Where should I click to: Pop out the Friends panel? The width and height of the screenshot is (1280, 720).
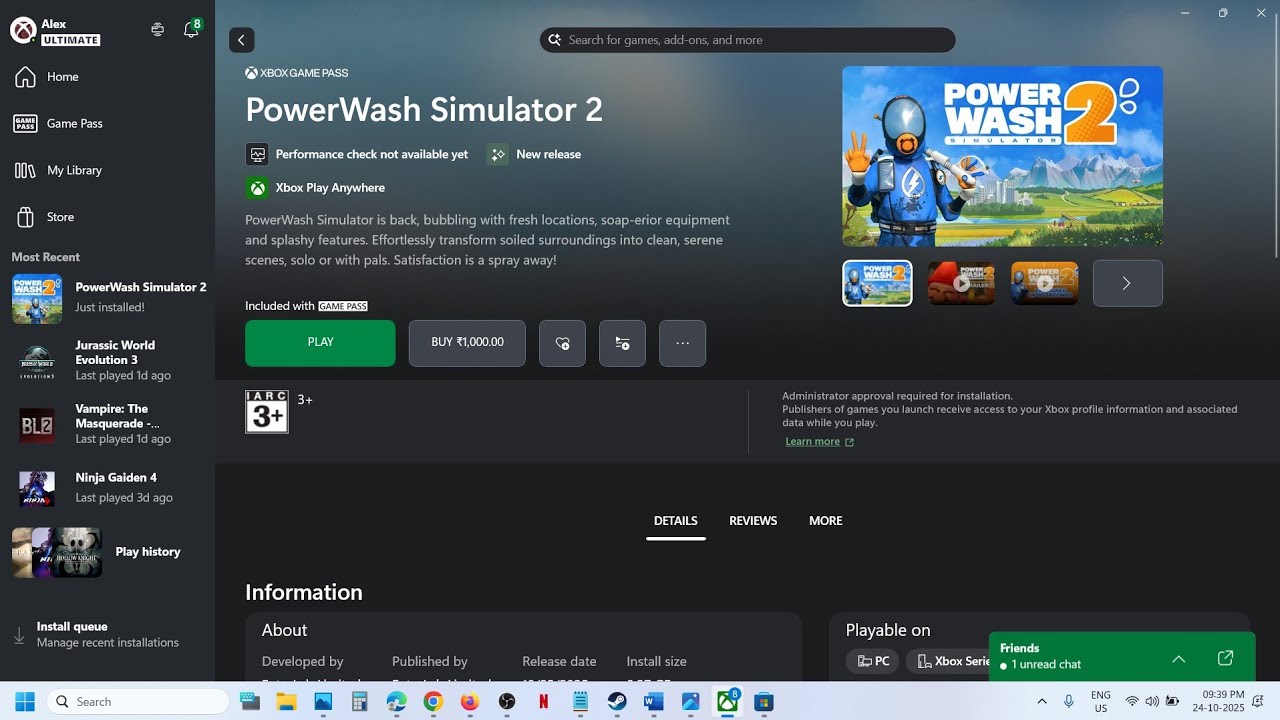(1225, 658)
